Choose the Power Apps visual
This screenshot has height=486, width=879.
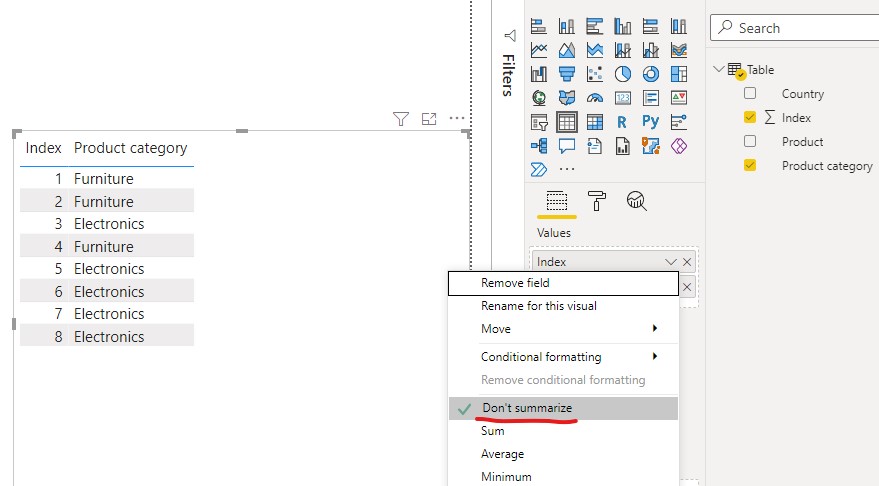pyautogui.click(x=679, y=146)
